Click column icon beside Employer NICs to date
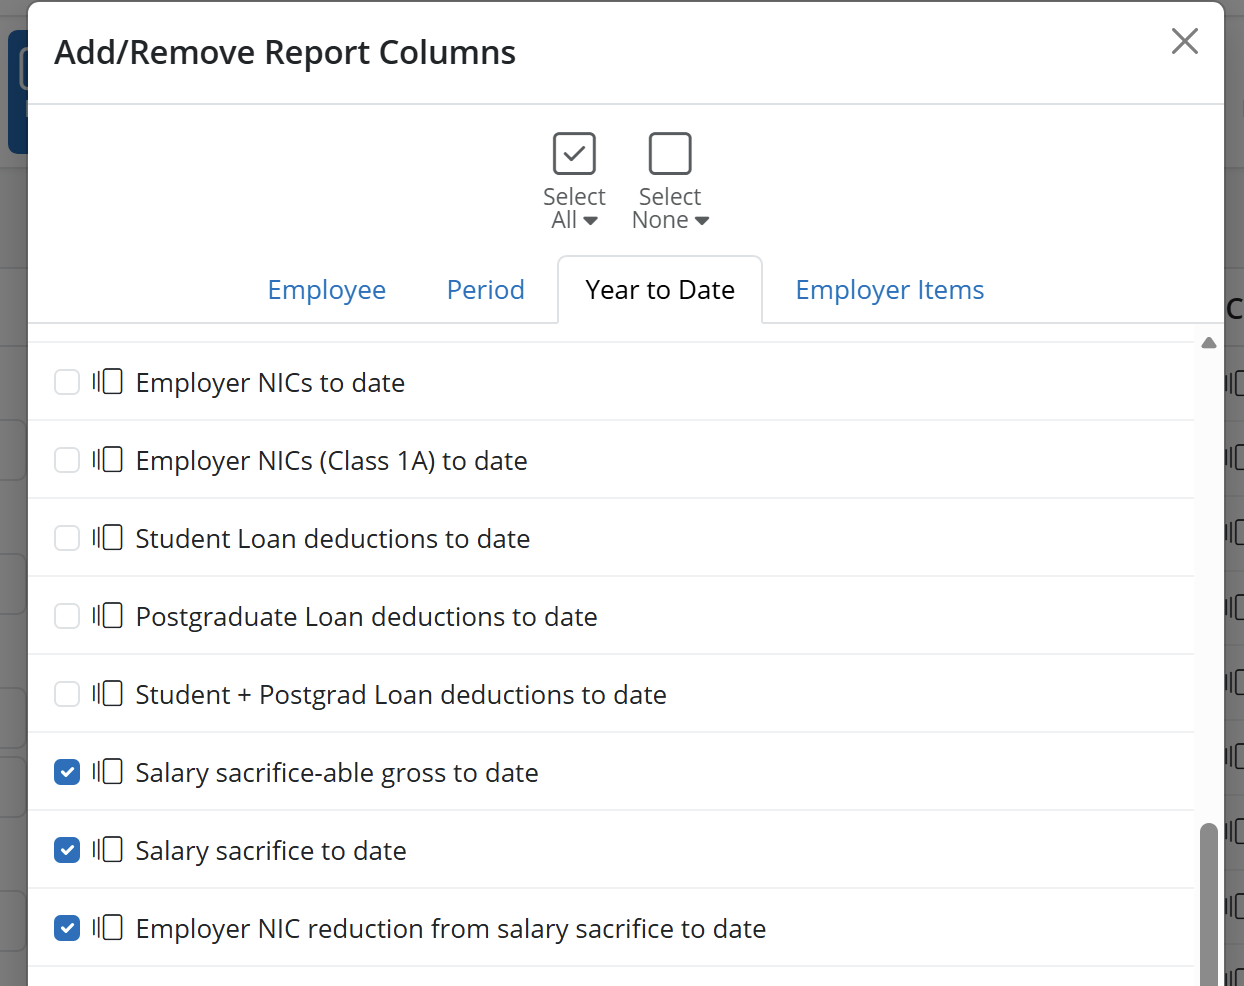1244x986 pixels. pos(108,382)
